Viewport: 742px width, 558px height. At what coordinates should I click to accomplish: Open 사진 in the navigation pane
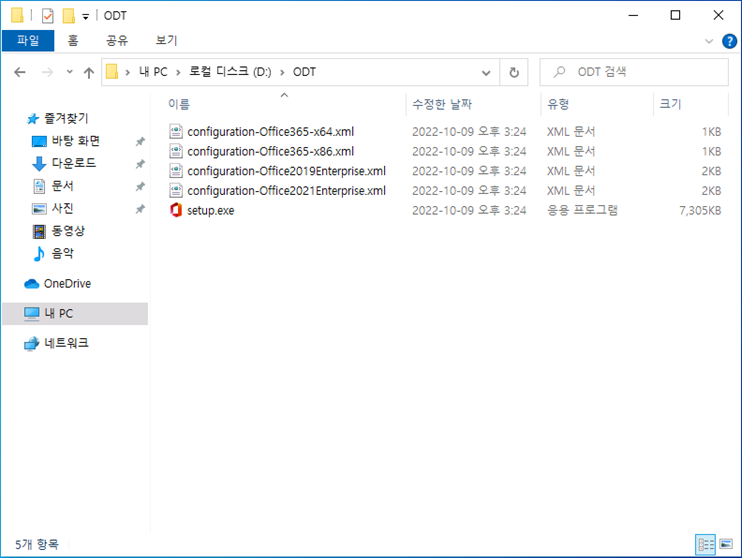pyautogui.click(x=62, y=208)
